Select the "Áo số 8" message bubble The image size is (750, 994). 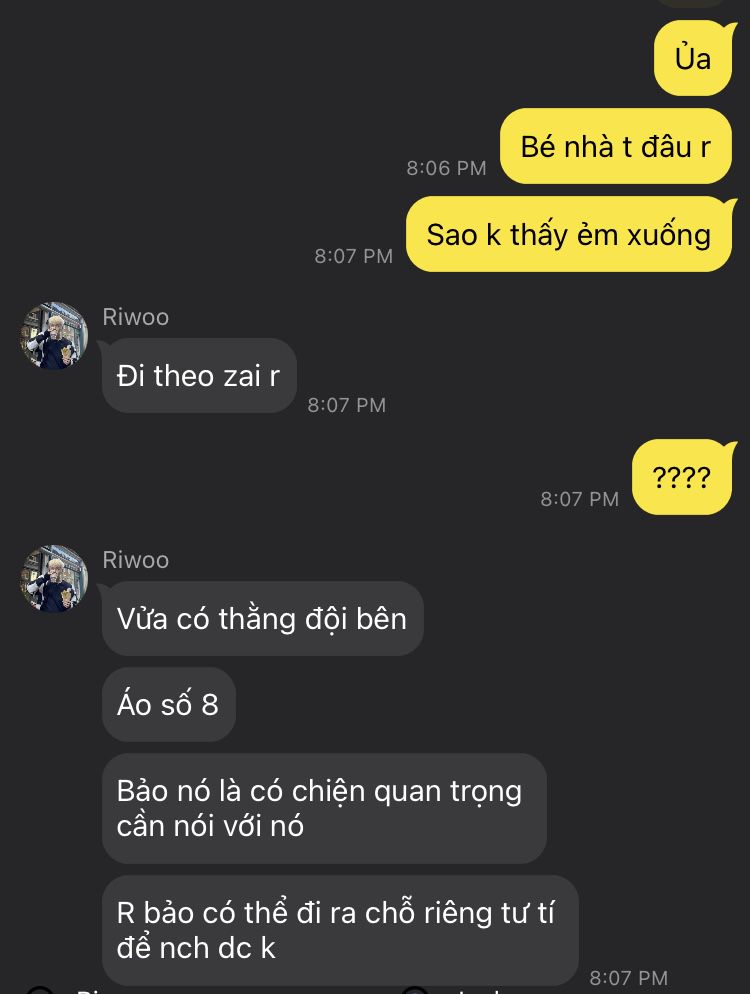(169, 704)
